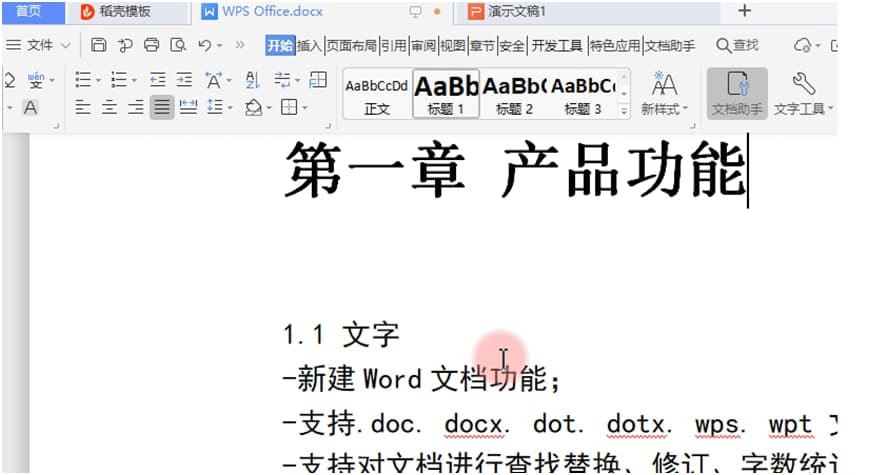Apply the 正文 style
The height and width of the screenshot is (475, 869).
click(x=377, y=95)
